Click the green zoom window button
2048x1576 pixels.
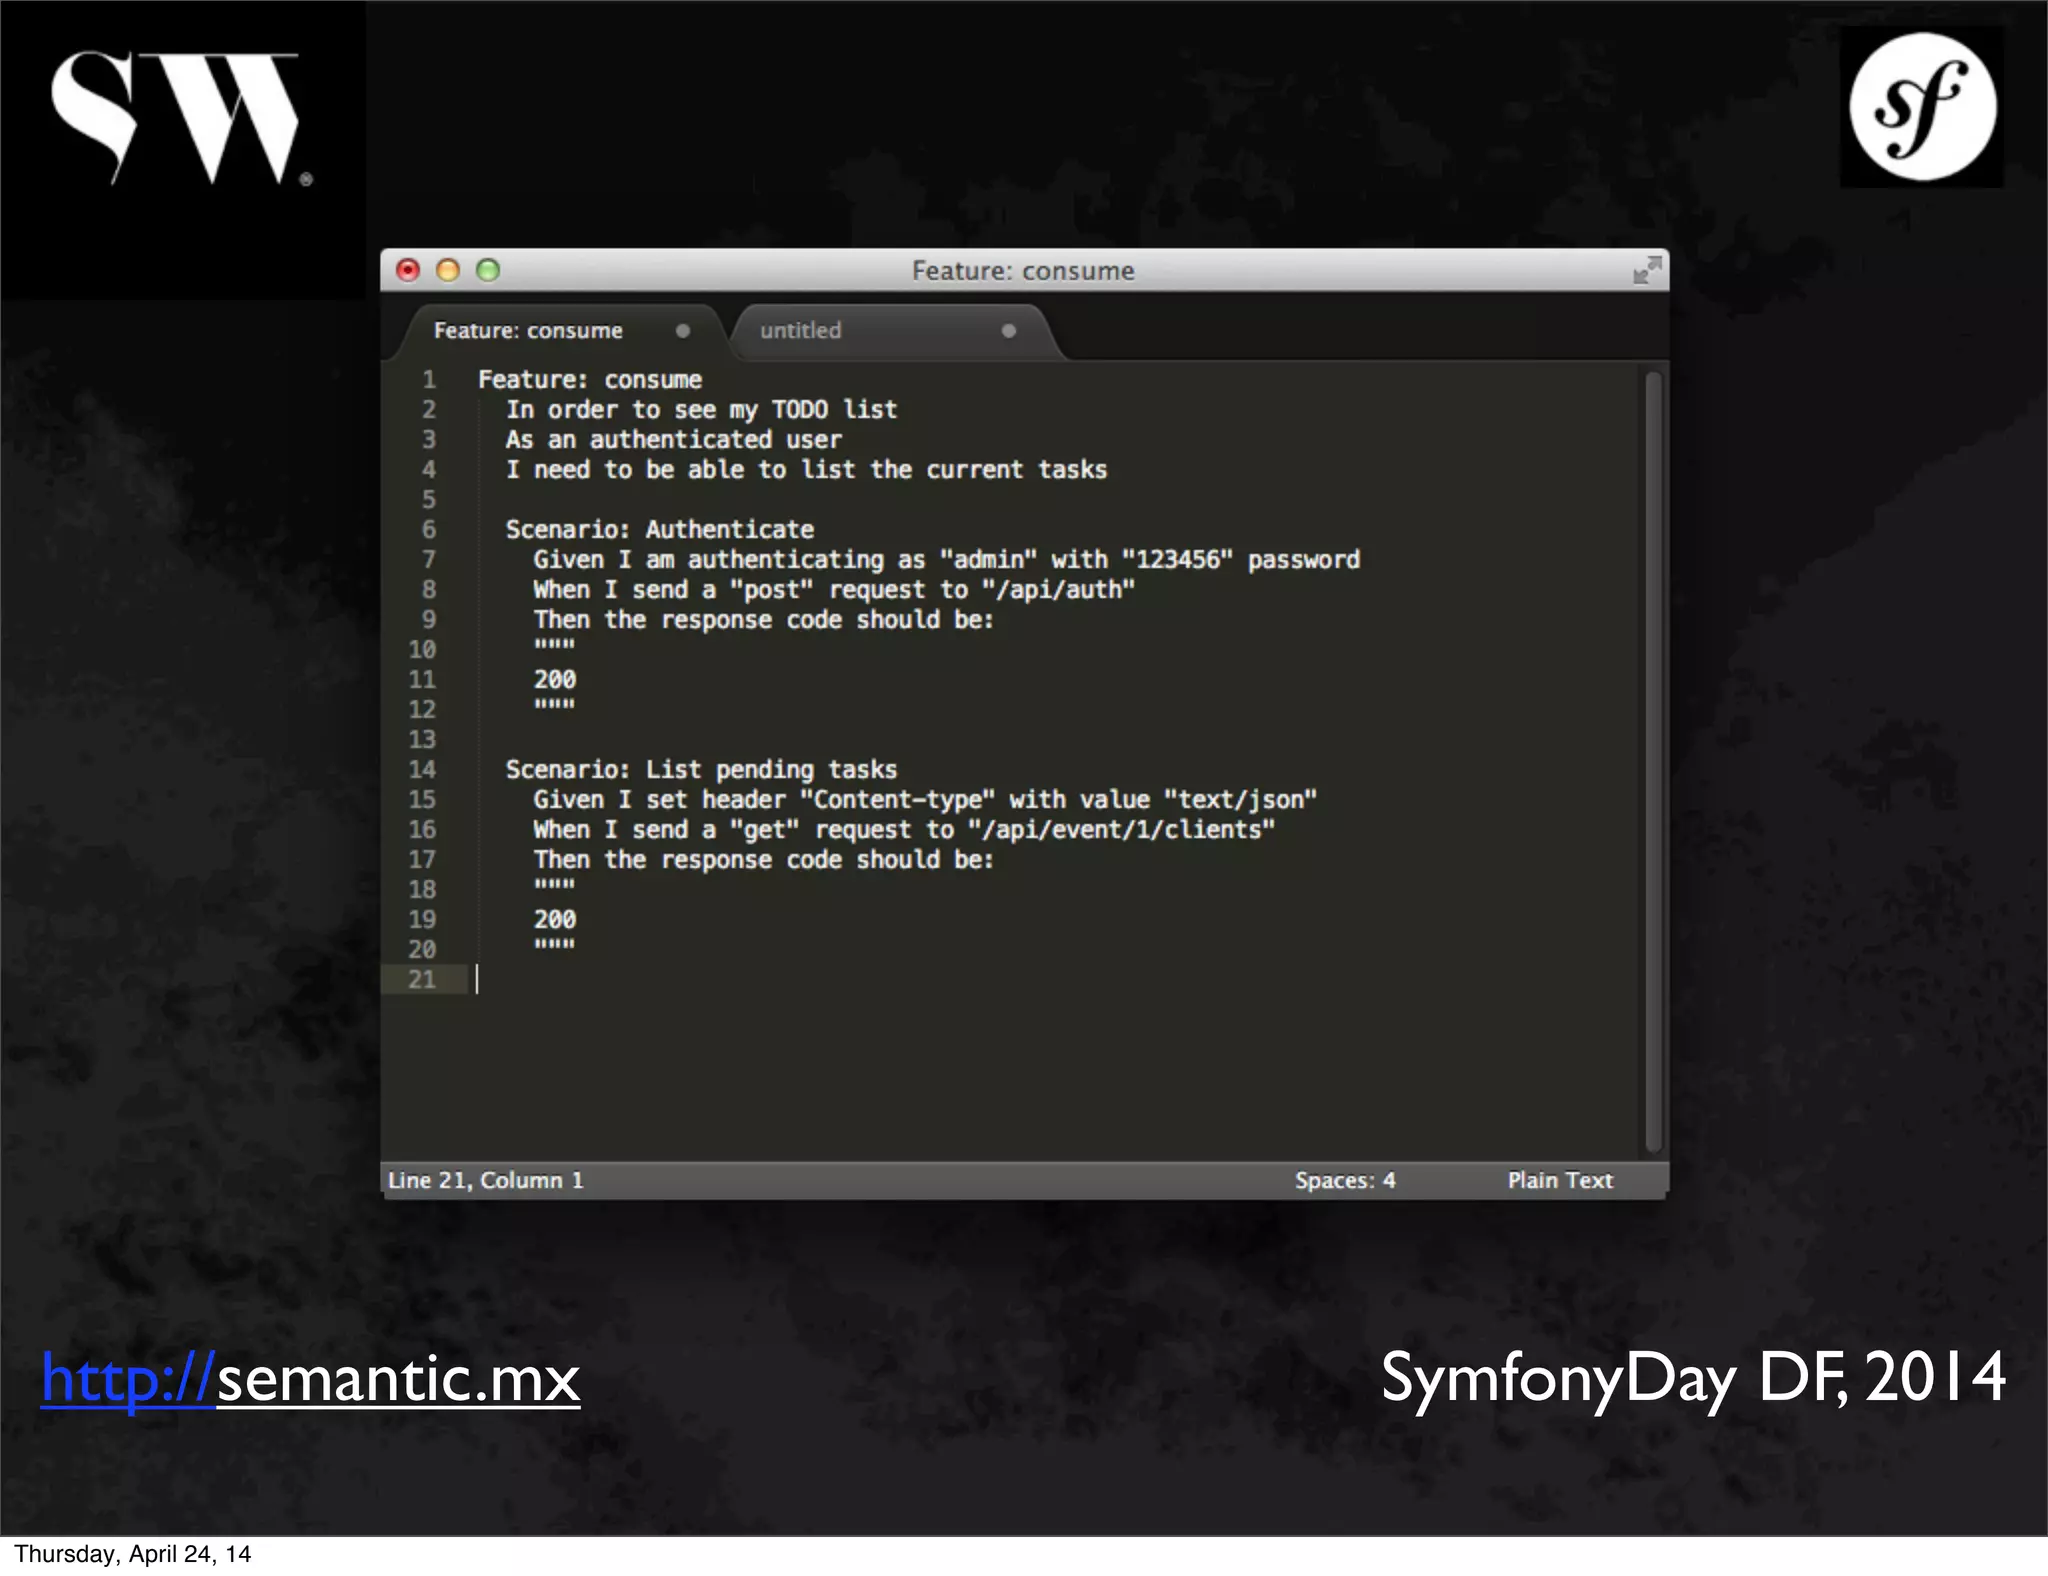488,270
